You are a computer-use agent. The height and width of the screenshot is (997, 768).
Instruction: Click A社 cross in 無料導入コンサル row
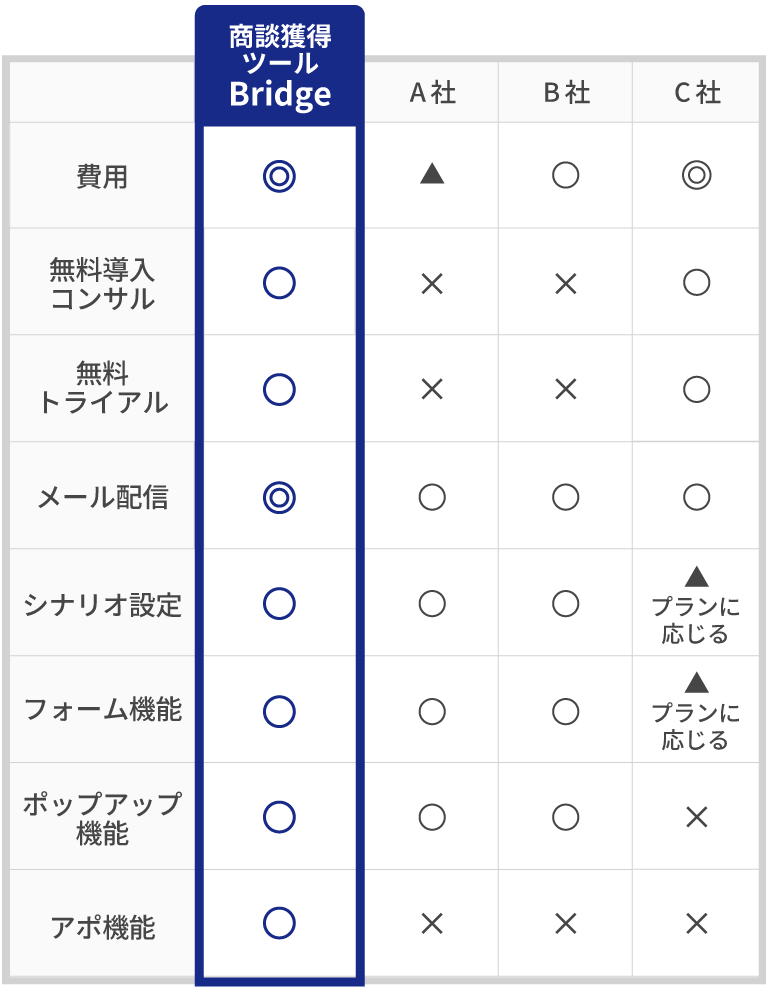point(432,284)
